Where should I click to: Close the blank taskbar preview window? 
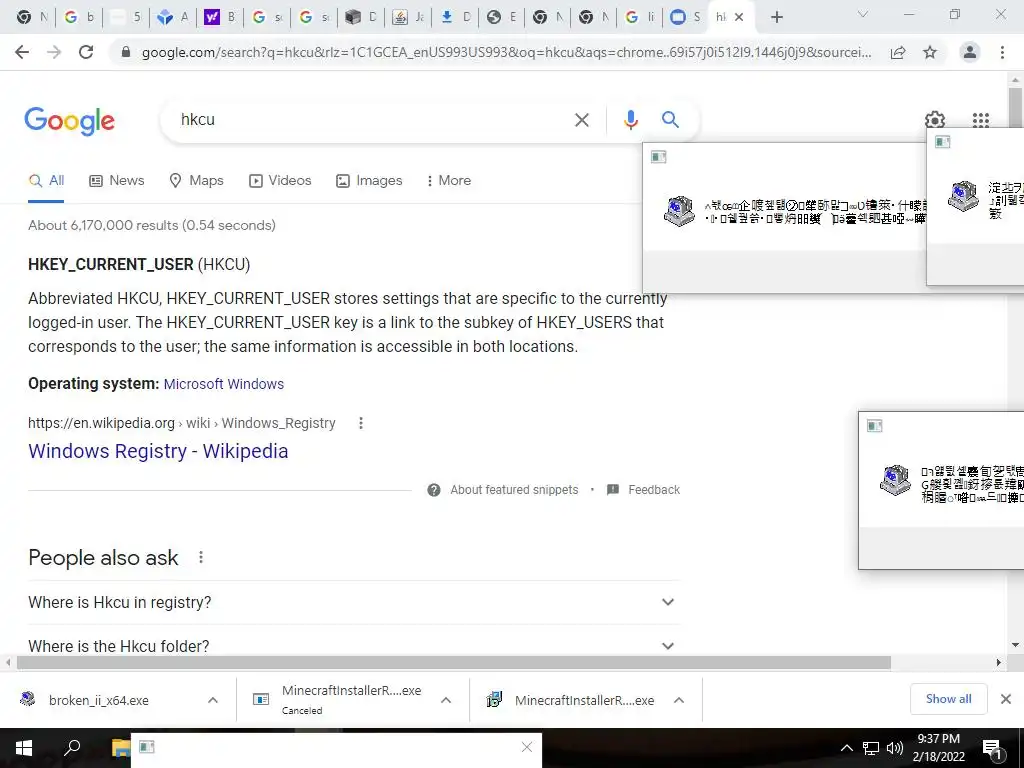(526, 747)
